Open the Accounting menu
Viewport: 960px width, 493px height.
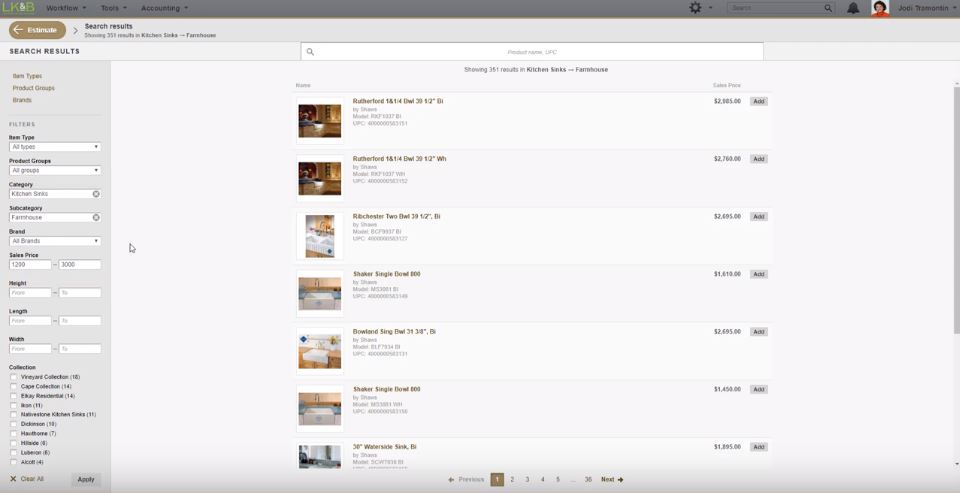tap(165, 8)
